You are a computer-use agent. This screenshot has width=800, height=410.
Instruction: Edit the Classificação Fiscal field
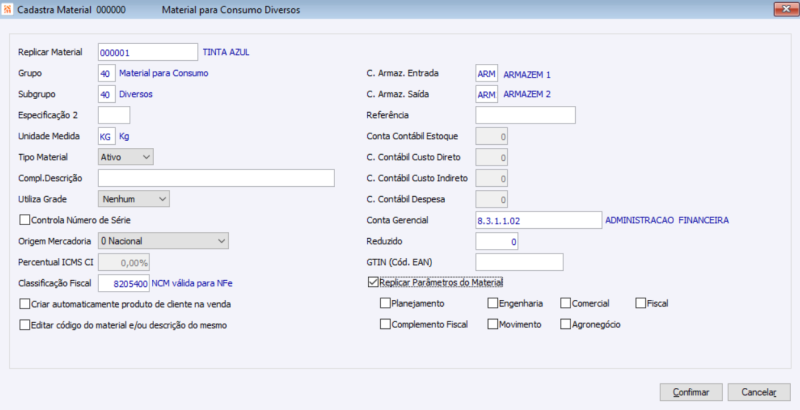[123, 283]
